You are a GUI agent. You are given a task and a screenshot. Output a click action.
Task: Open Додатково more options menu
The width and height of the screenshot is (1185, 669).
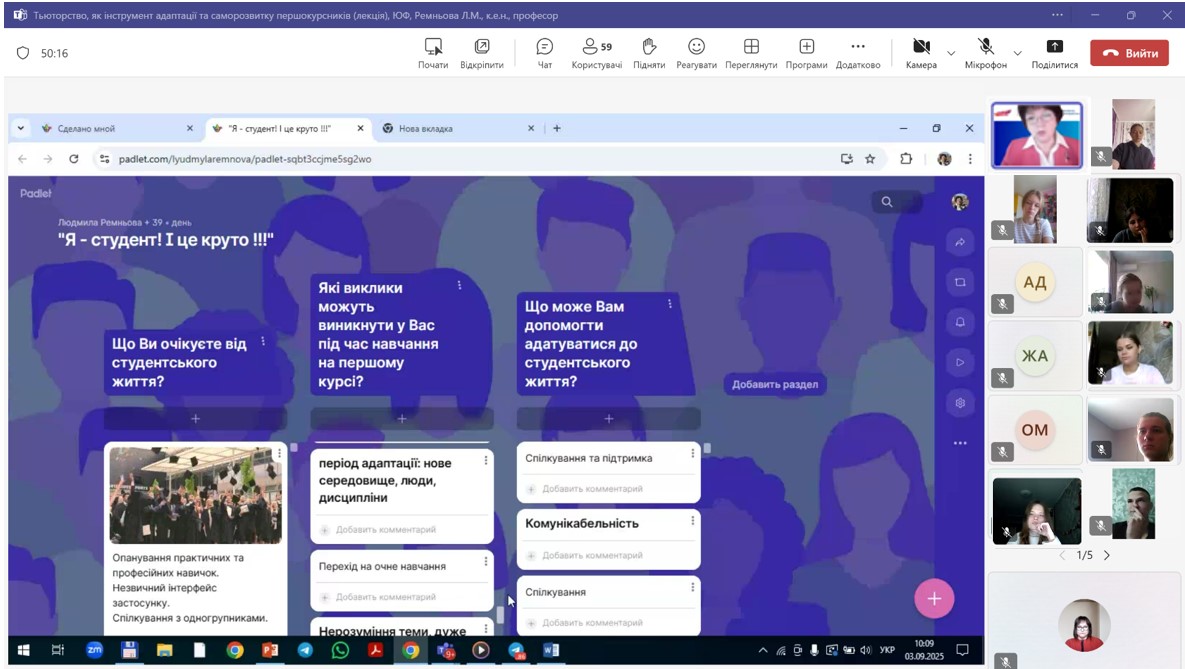tap(857, 53)
